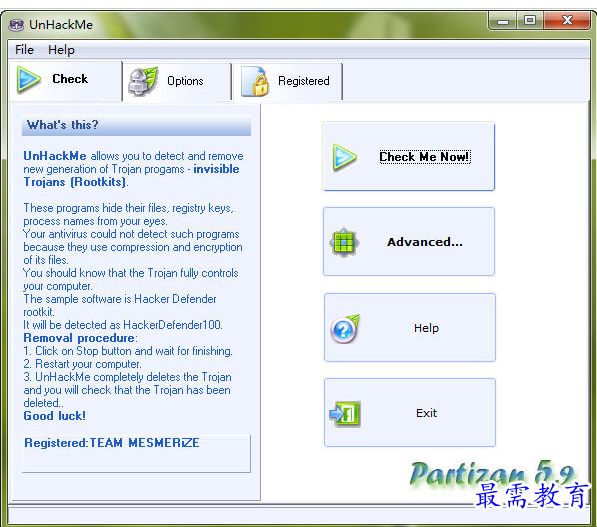This screenshot has width=597, height=527.
Task: Click the exit door icon beside Exit
Action: pyautogui.click(x=345, y=414)
